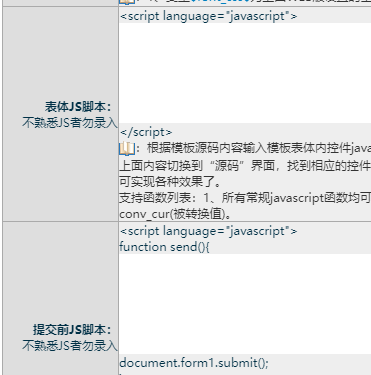Image resolution: width=371 pixels, height=375 pixels.
Task: Click the first <script language="javascript"> line
Action: pyautogui.click(x=208, y=16)
